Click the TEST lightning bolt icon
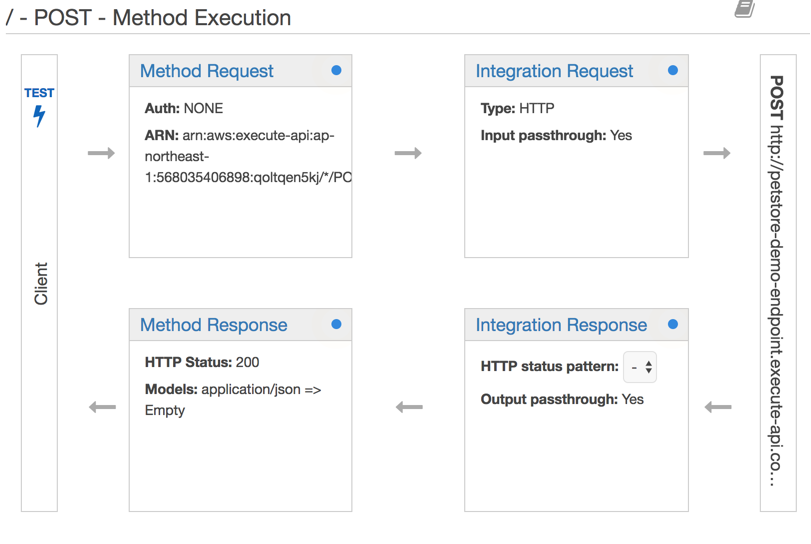 39,116
